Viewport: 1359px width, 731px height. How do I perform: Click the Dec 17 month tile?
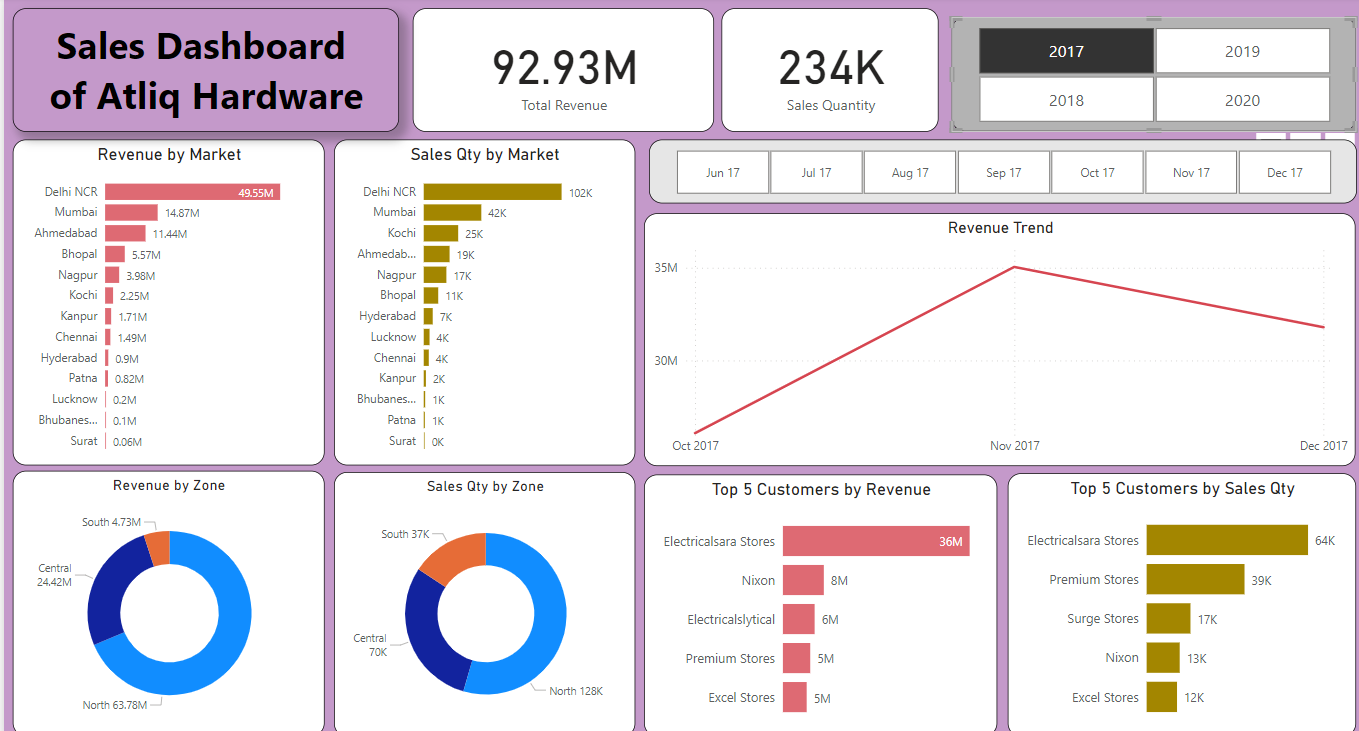coord(1285,173)
